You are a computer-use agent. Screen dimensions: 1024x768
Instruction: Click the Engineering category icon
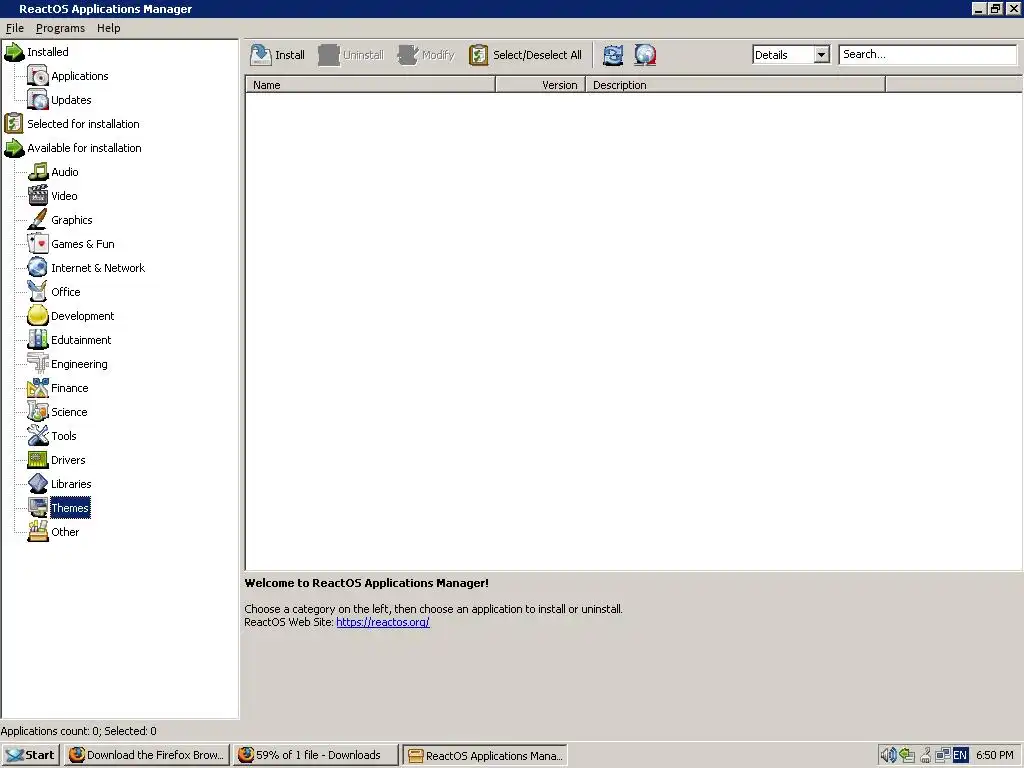38,364
